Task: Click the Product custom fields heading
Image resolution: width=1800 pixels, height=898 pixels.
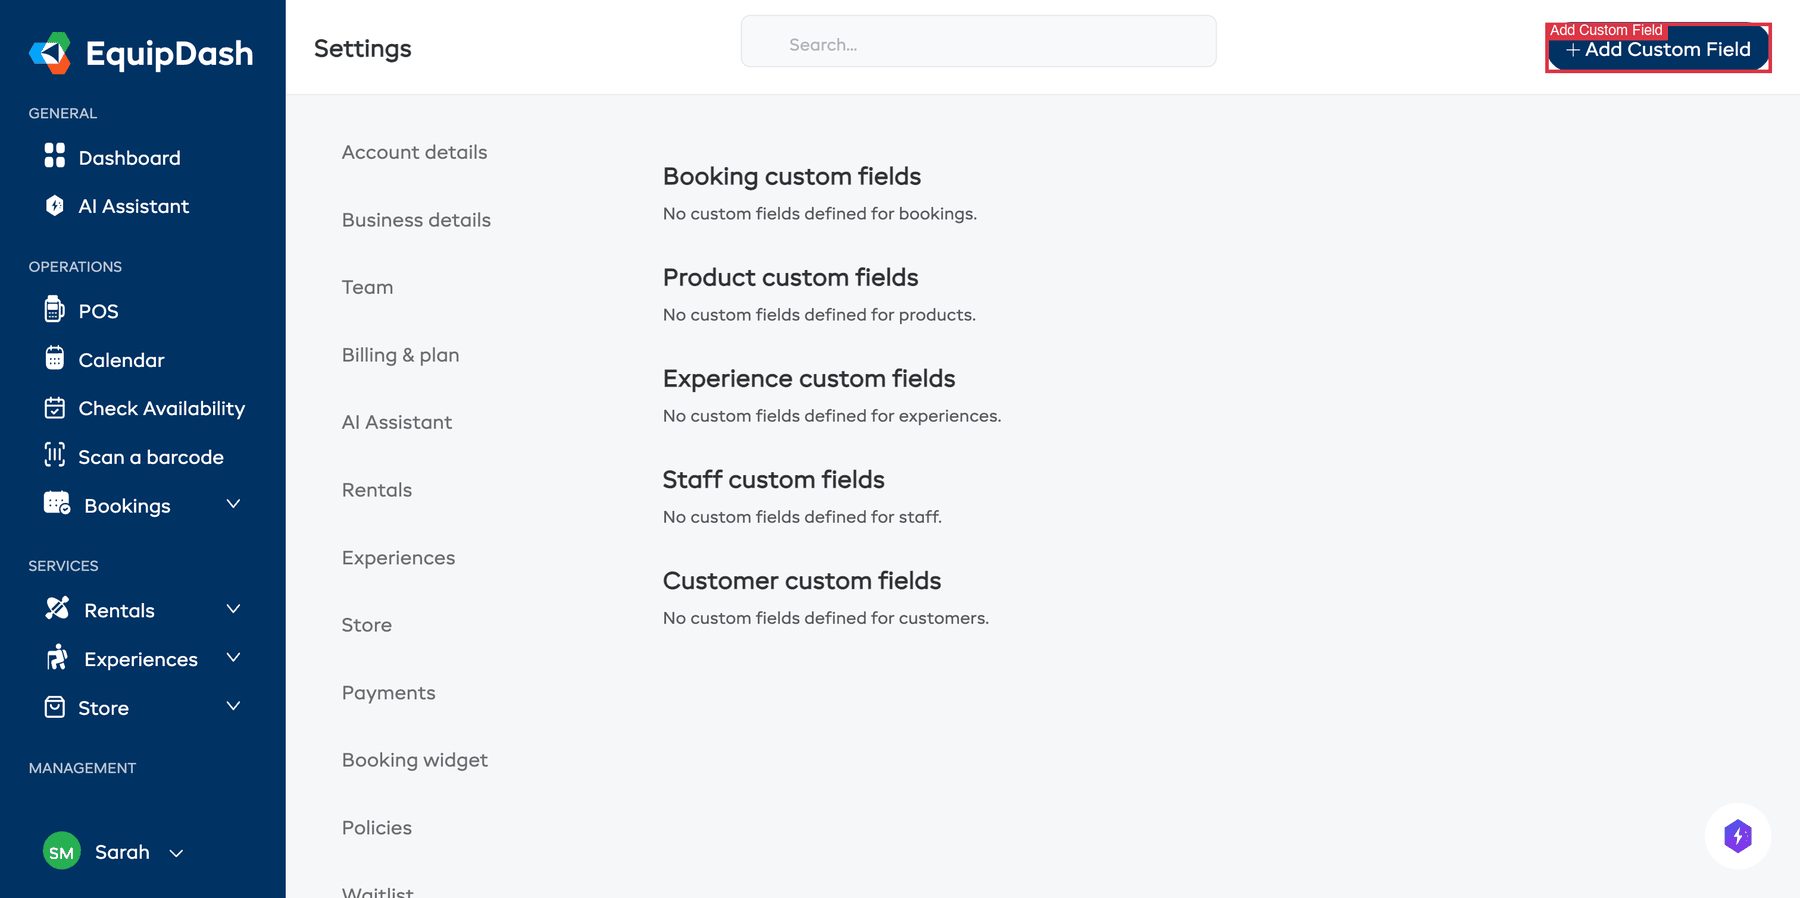Action: click(791, 277)
